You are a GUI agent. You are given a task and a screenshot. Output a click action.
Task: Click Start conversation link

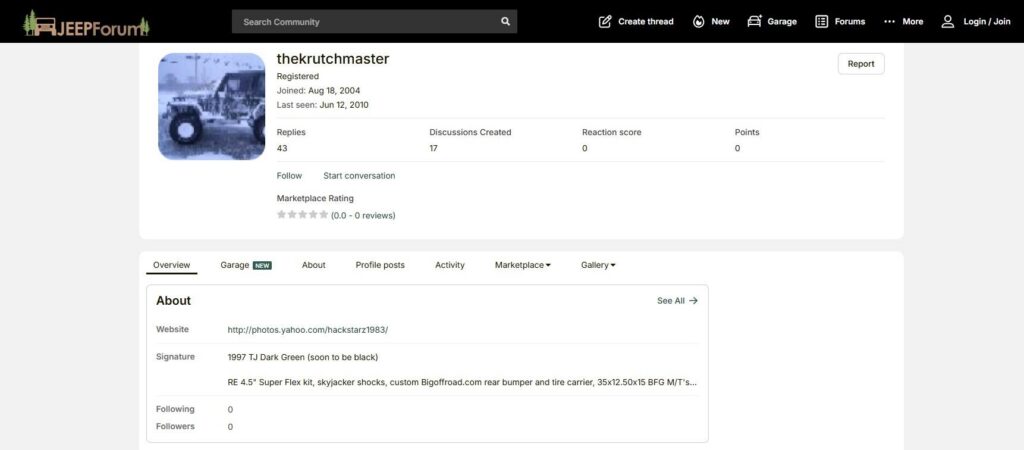point(359,176)
